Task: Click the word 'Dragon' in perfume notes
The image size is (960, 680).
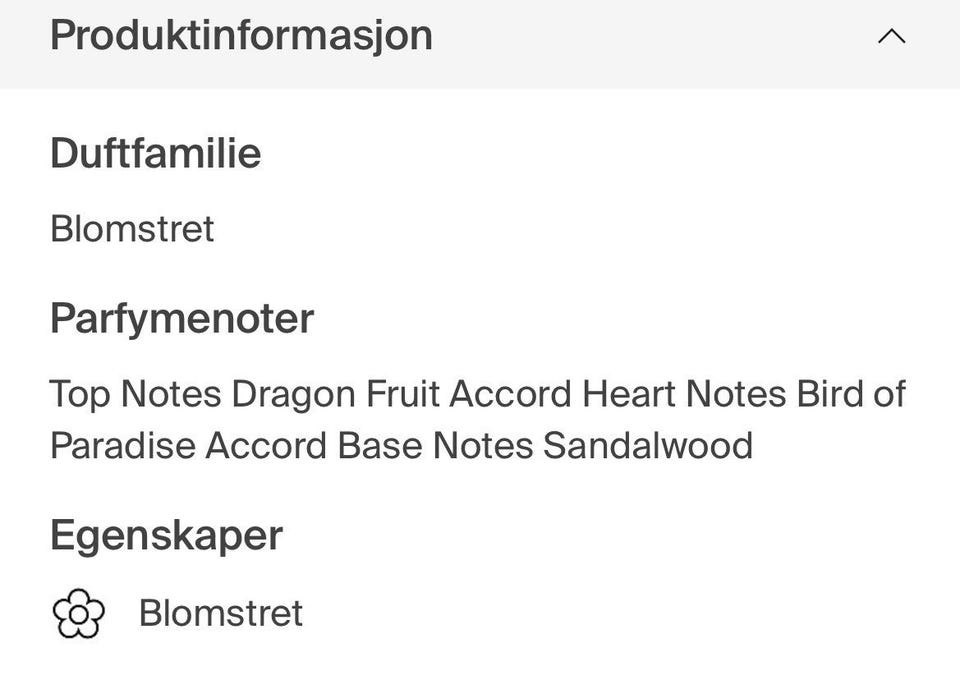Action: (x=293, y=395)
